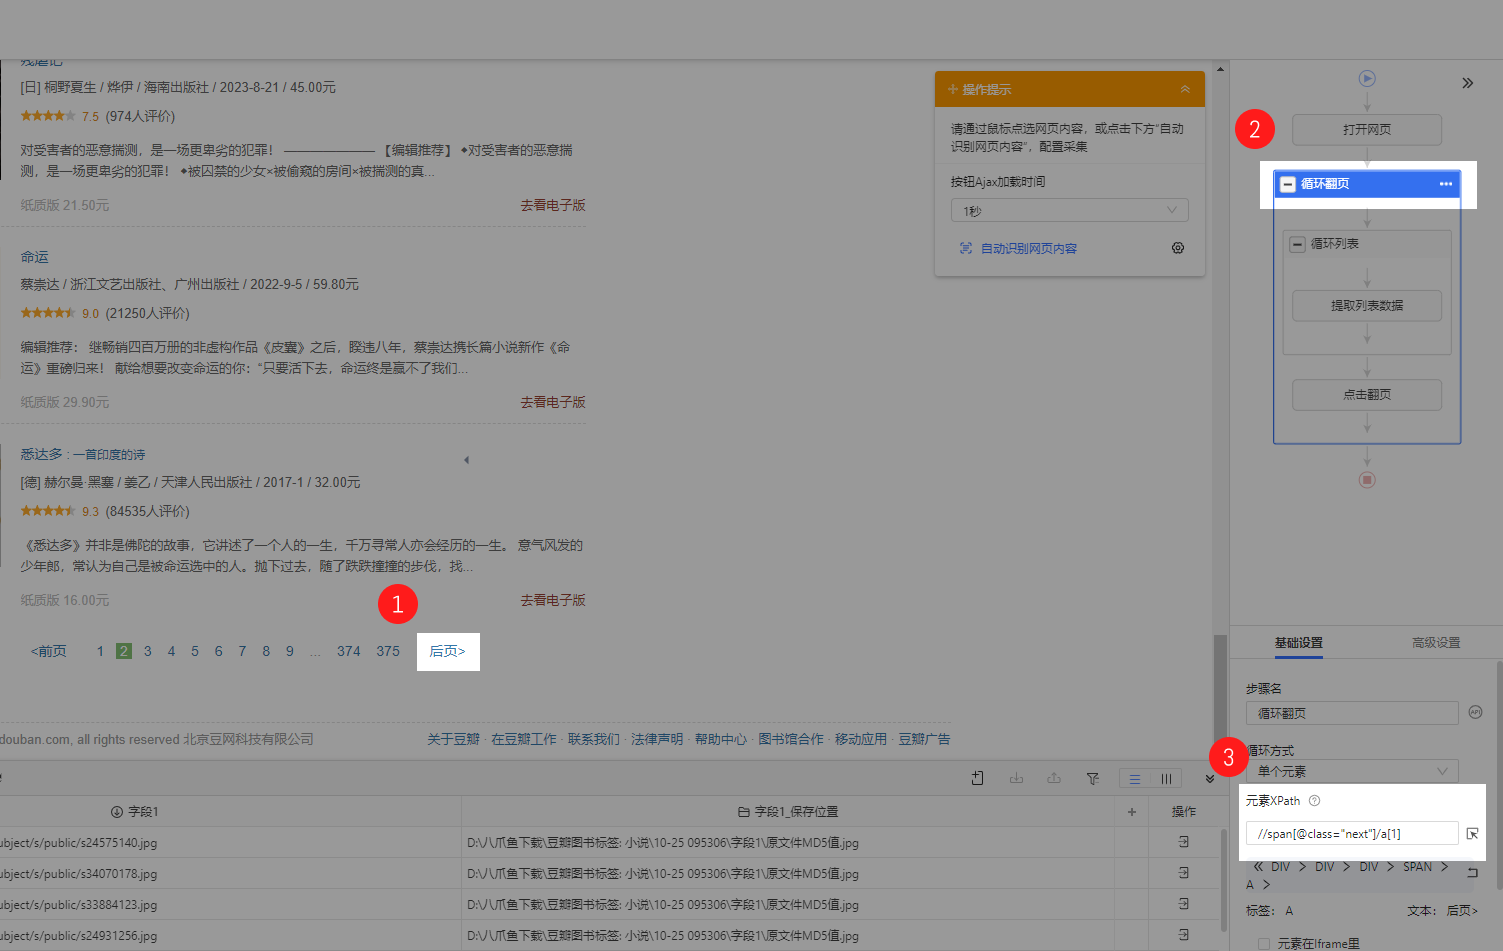
Task: Collapse the data preview panel with double chevron
Action: click(1210, 778)
